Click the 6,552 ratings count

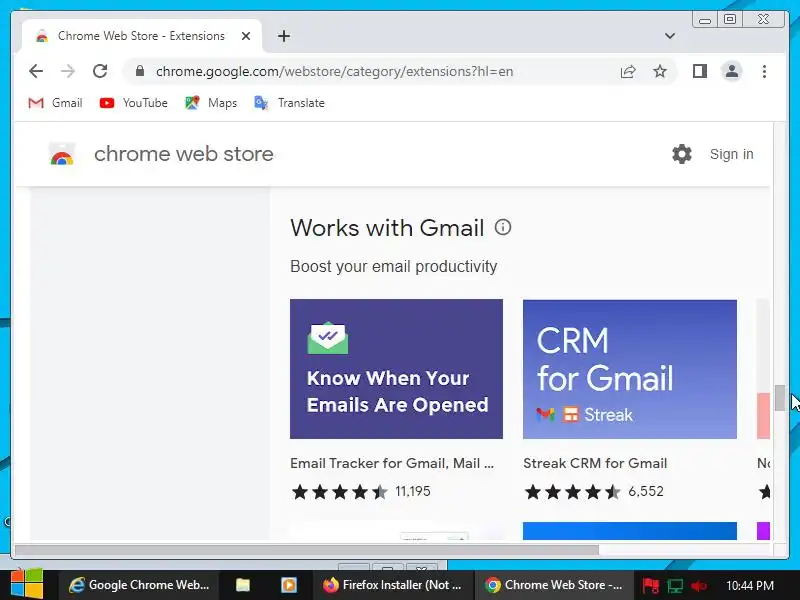pos(646,491)
